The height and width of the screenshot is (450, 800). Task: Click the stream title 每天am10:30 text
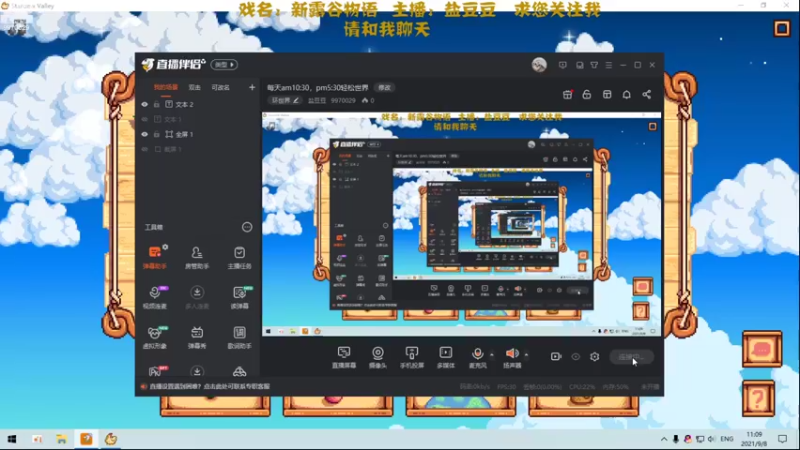[x=317, y=88]
